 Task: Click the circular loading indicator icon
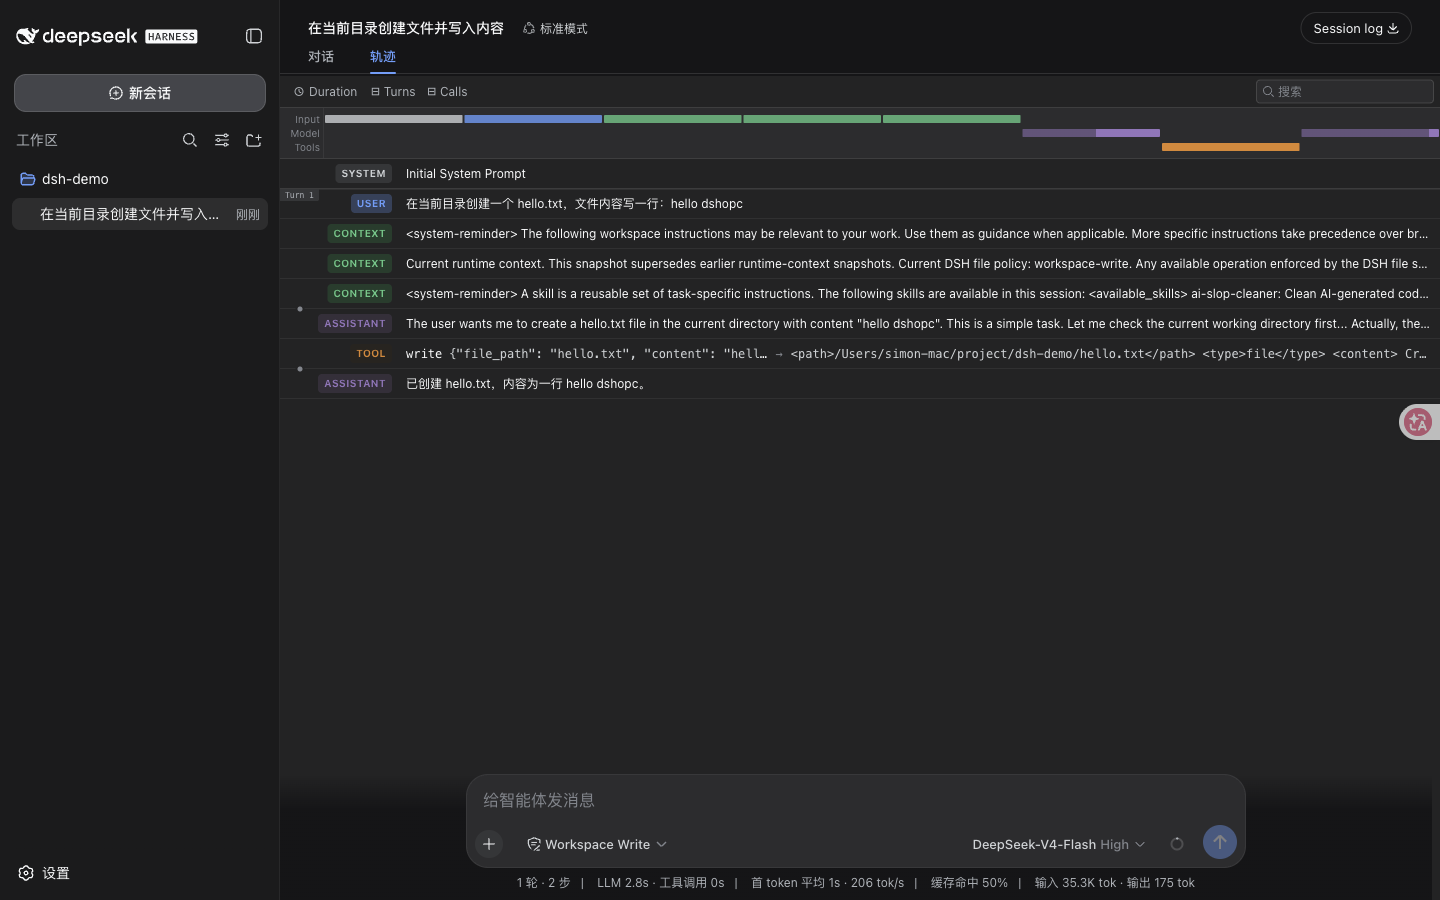pos(1177,844)
